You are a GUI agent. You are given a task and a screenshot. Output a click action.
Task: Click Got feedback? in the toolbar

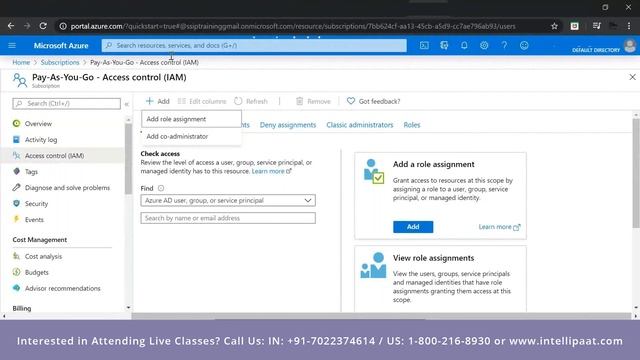373,101
